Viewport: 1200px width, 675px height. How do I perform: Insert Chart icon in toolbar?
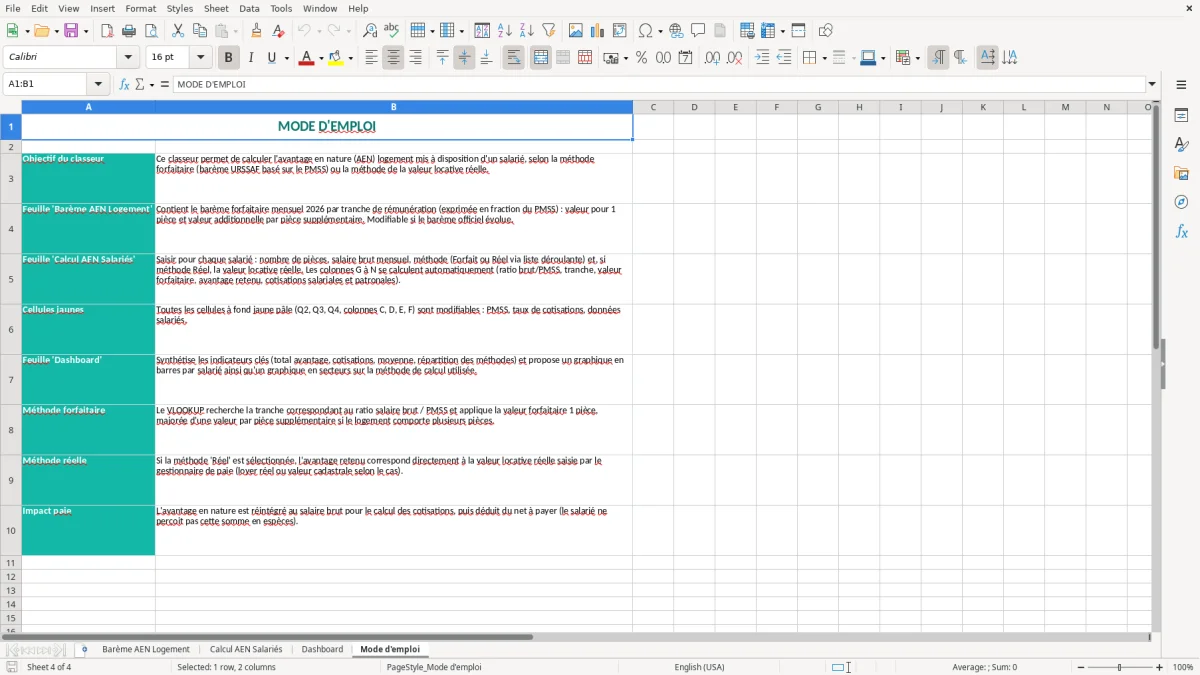(x=598, y=31)
